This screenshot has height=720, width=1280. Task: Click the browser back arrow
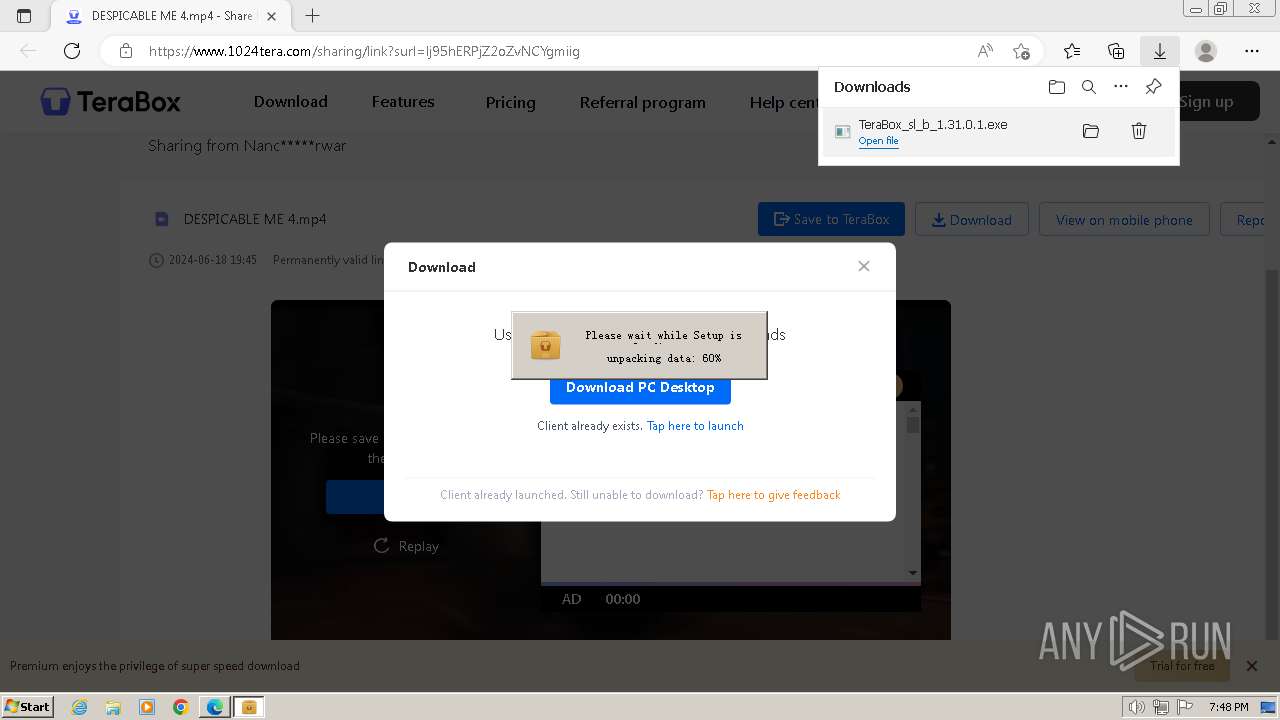[28, 51]
